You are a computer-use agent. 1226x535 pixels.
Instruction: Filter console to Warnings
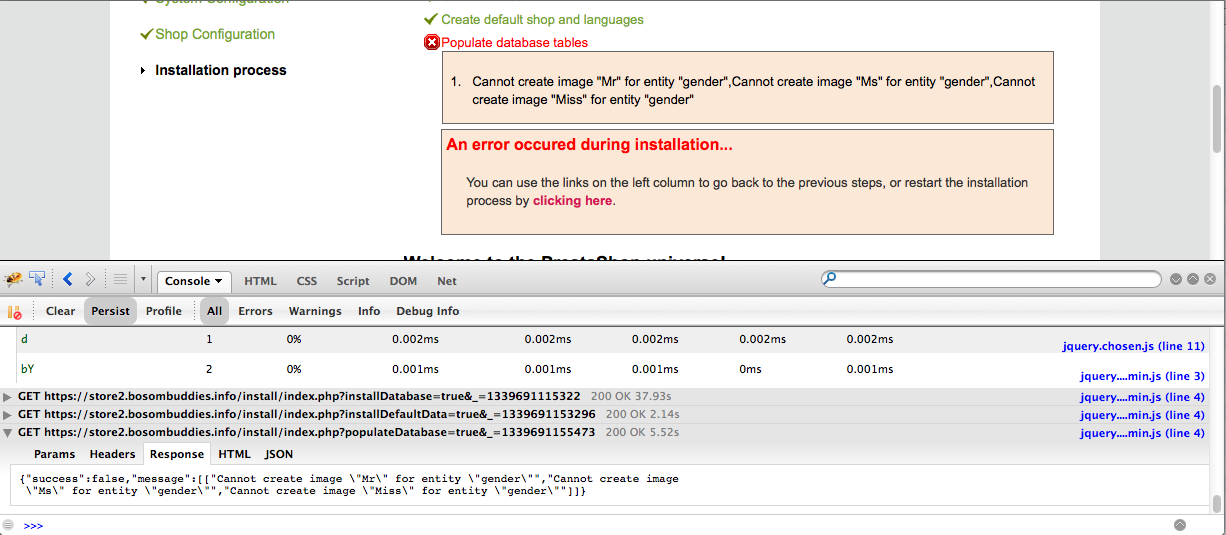point(315,311)
